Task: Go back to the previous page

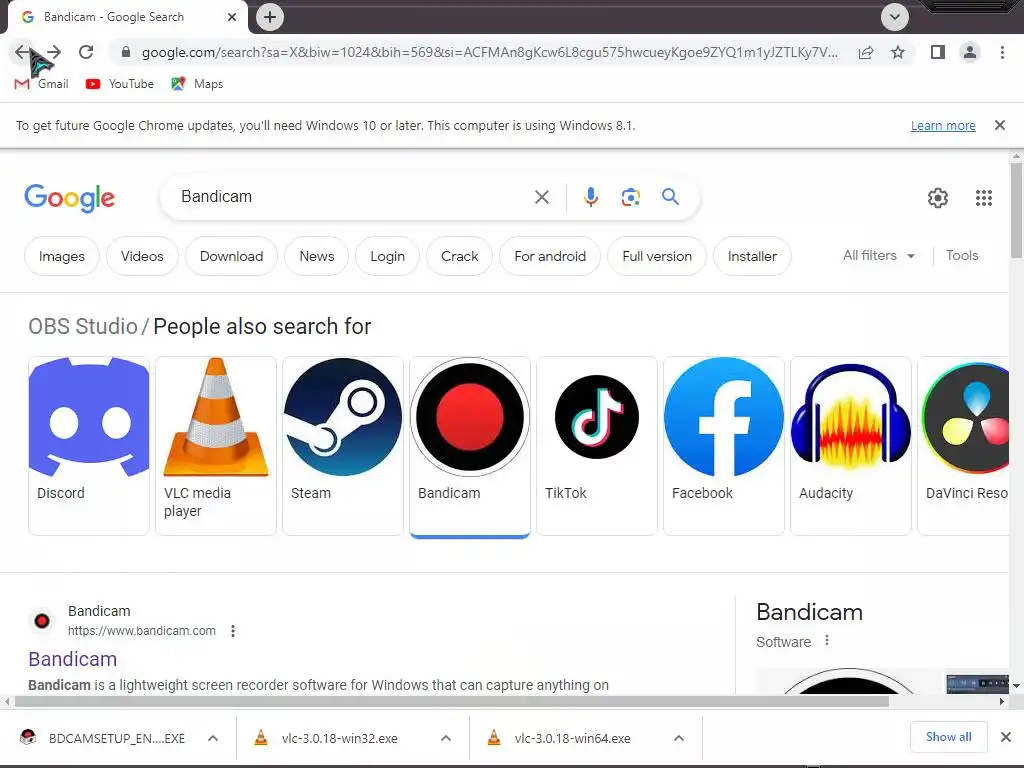Action: [x=22, y=52]
